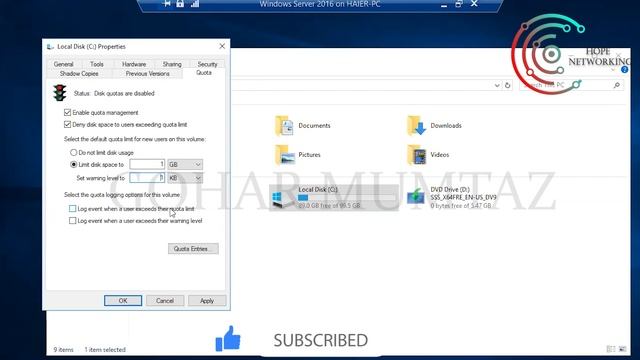Open the General tab
The width and height of the screenshot is (640, 360).
pos(64,64)
